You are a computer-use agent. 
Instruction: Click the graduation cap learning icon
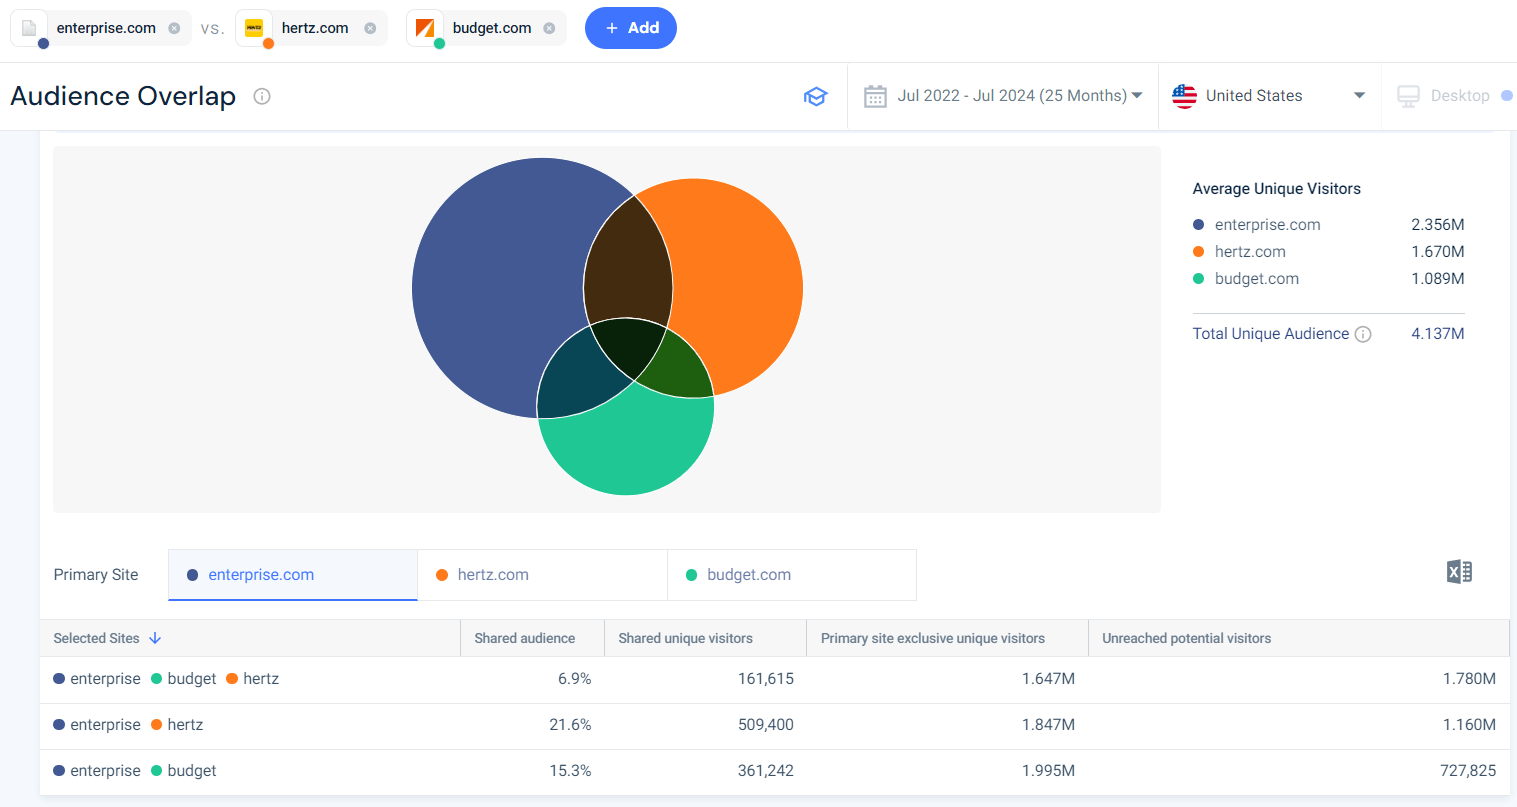tap(815, 96)
